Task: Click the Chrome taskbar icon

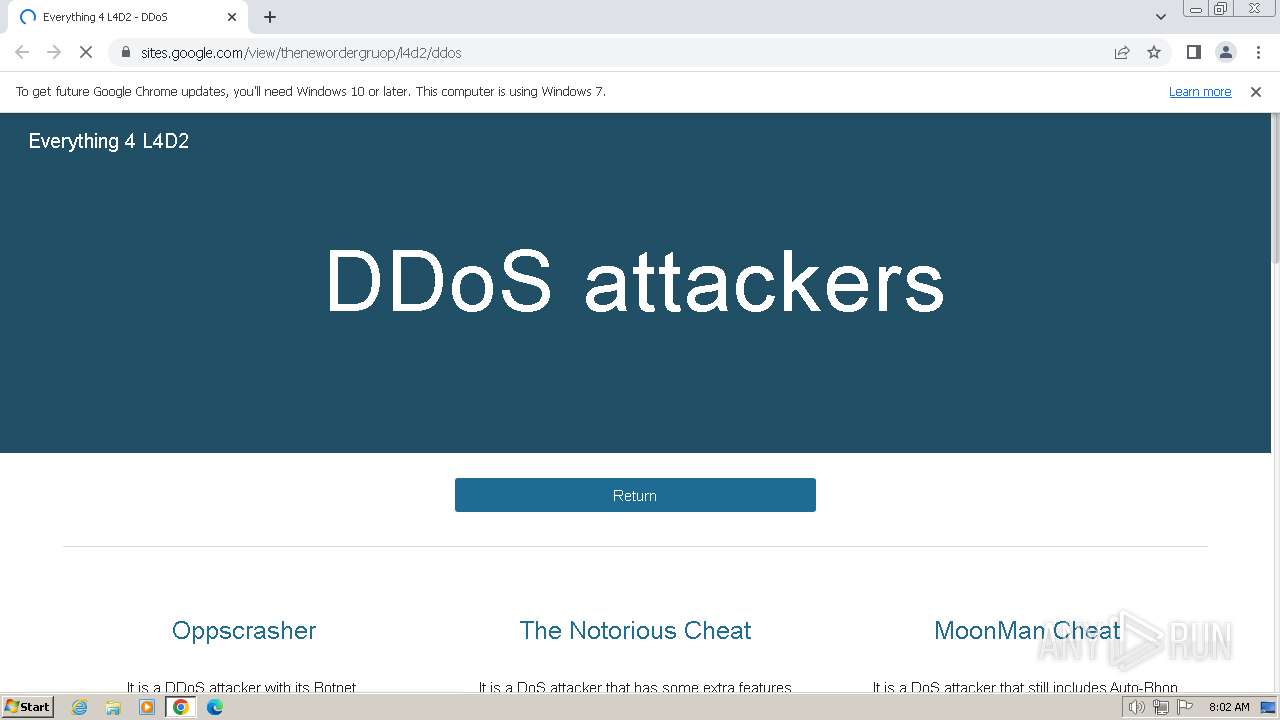Action: (x=181, y=707)
